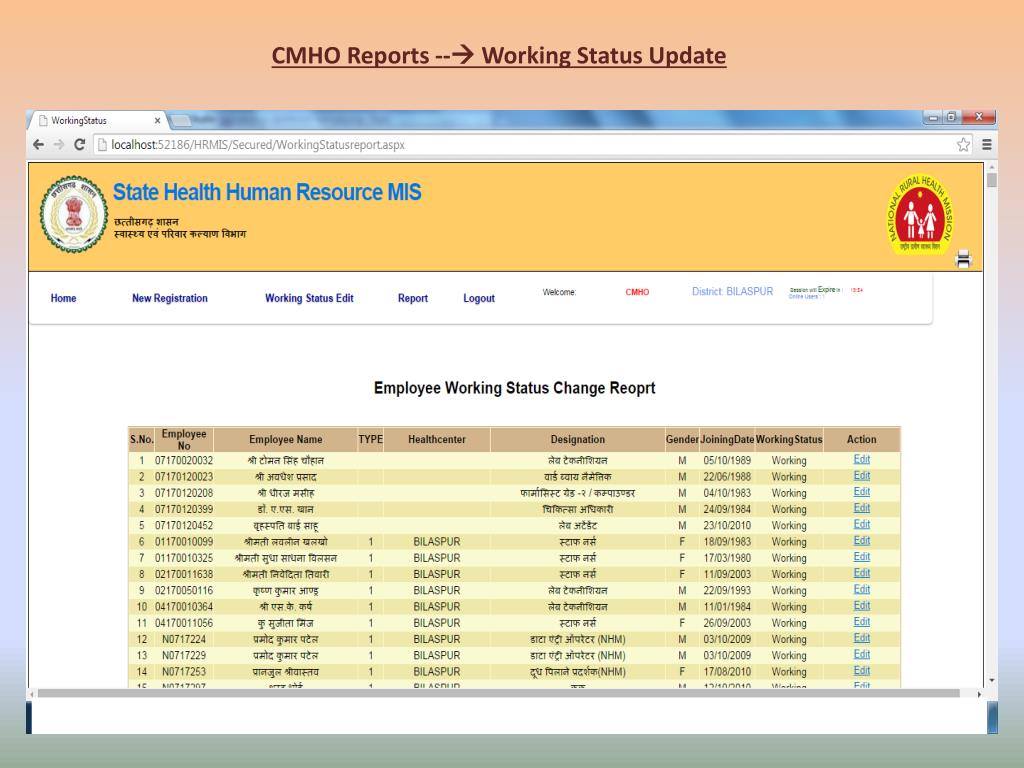
Task: Click the red CMHO username text
Action: [x=637, y=292]
